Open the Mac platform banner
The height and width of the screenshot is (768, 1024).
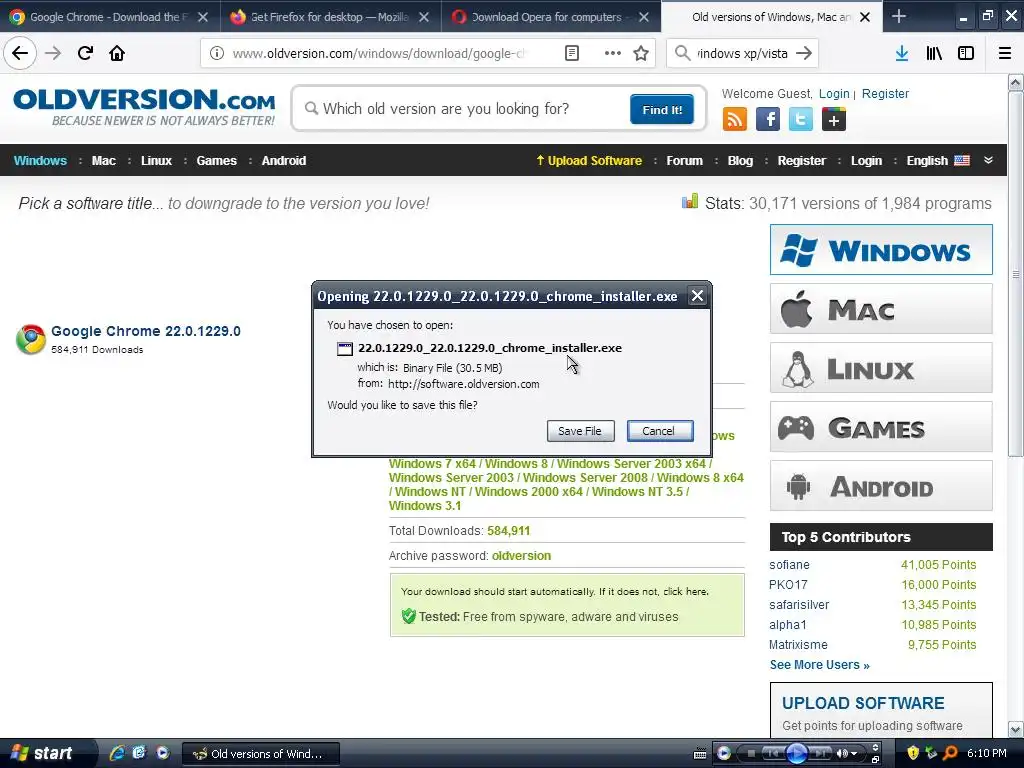coord(881,309)
